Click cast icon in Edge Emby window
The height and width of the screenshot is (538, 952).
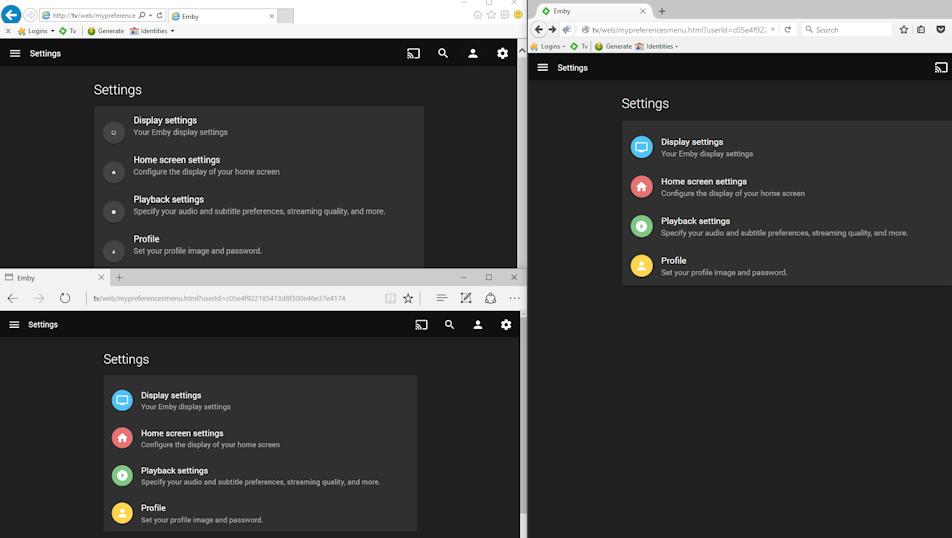[421, 325]
